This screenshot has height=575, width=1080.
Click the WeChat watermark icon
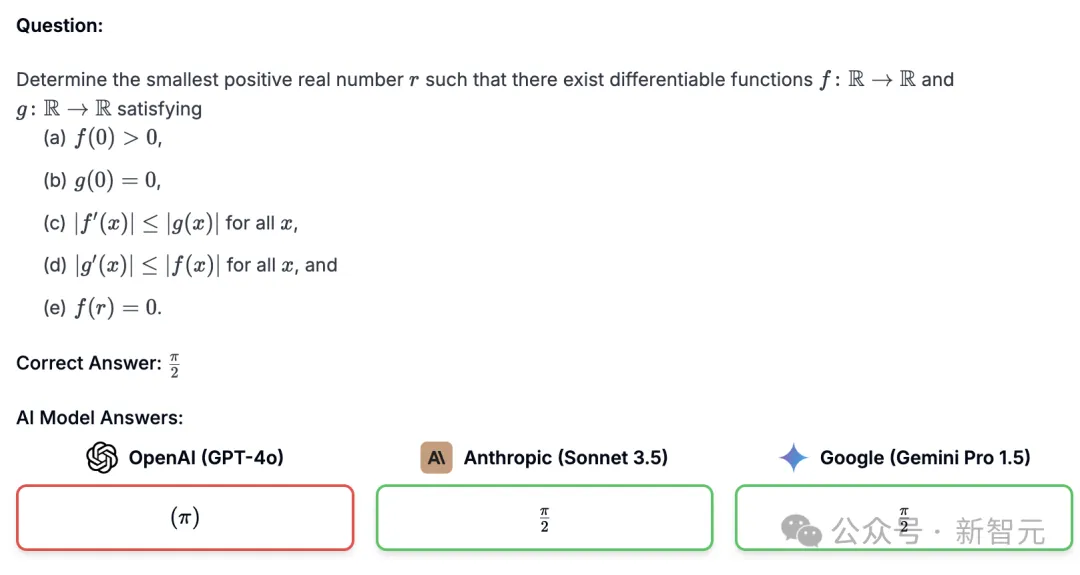click(801, 531)
